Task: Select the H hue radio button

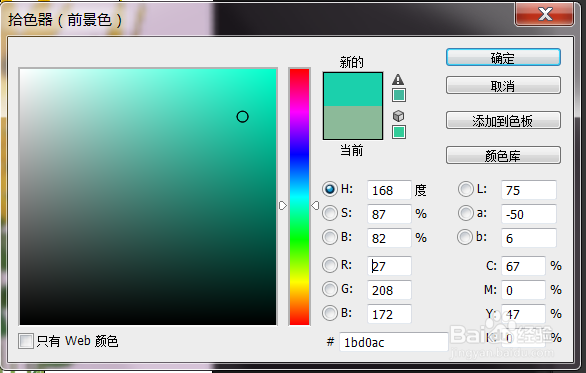Action: (330, 189)
